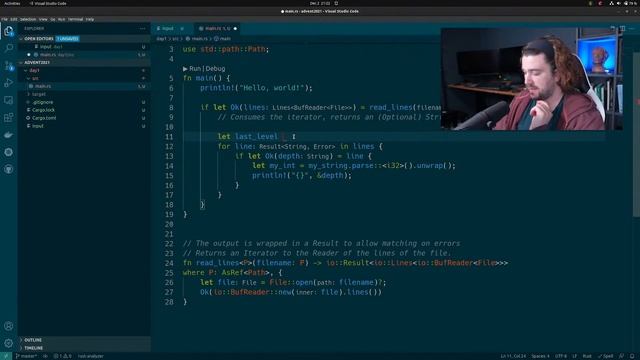Open the Explorer view in activity bar
640x360 pixels.
pyautogui.click(x=9, y=31)
